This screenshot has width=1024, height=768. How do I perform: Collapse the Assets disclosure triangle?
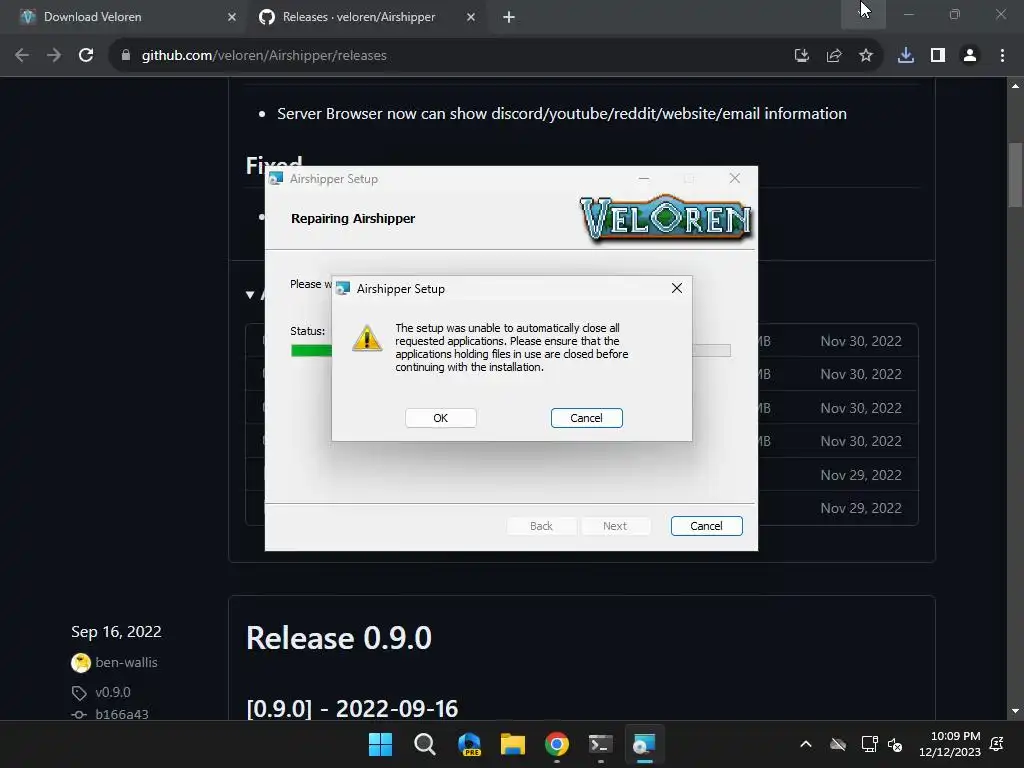click(x=249, y=295)
